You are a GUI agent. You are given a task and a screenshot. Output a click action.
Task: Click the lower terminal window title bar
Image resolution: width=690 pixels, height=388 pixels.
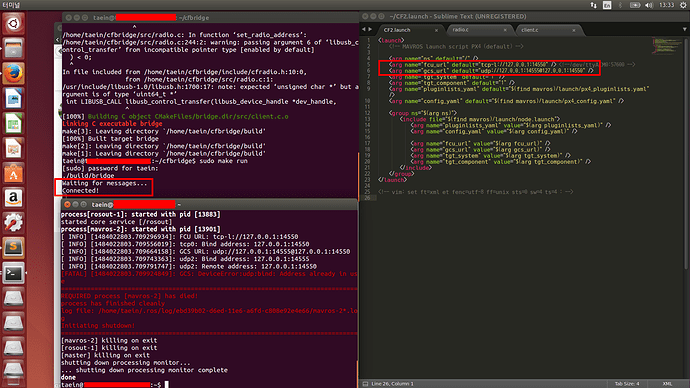click(x=209, y=204)
